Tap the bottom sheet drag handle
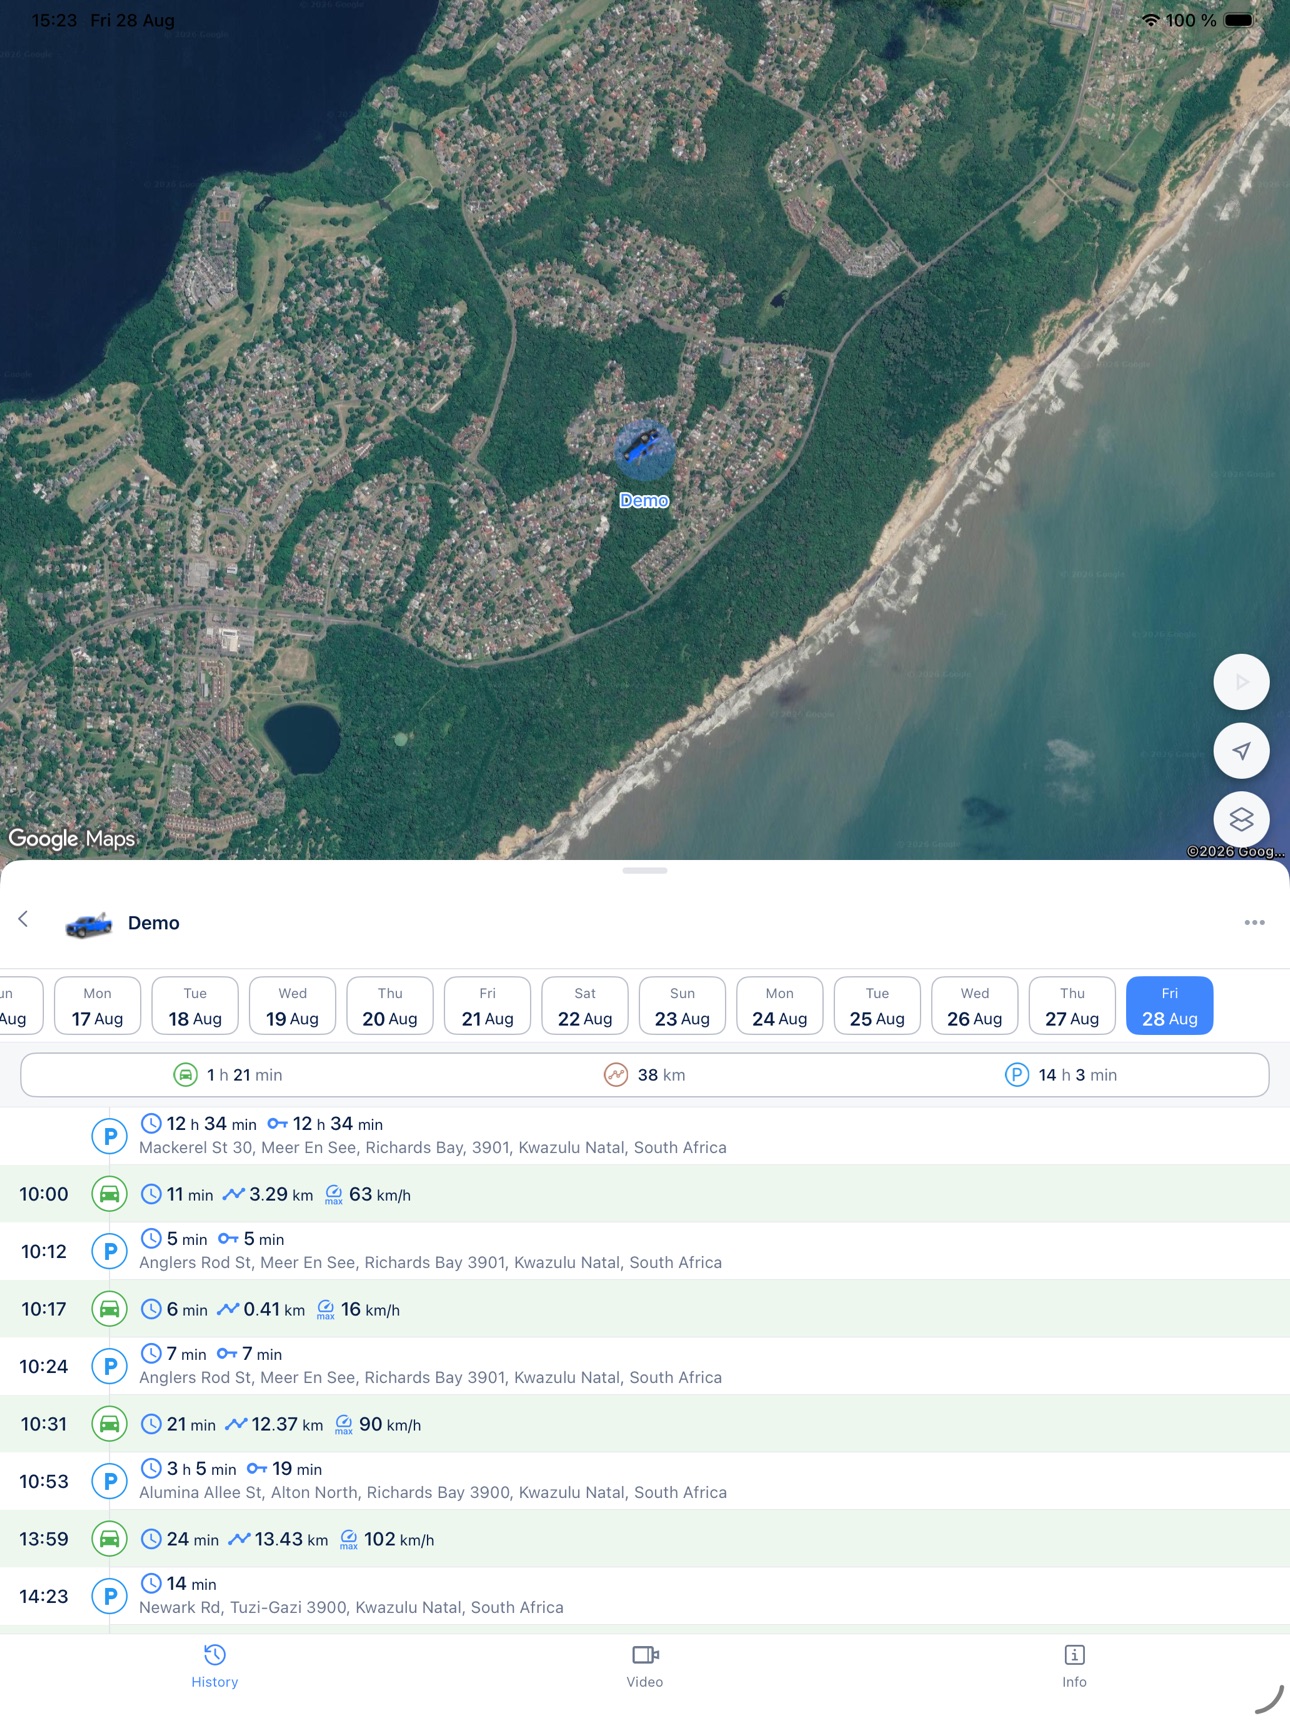Screen dimensions: 1290x1720 pos(645,871)
